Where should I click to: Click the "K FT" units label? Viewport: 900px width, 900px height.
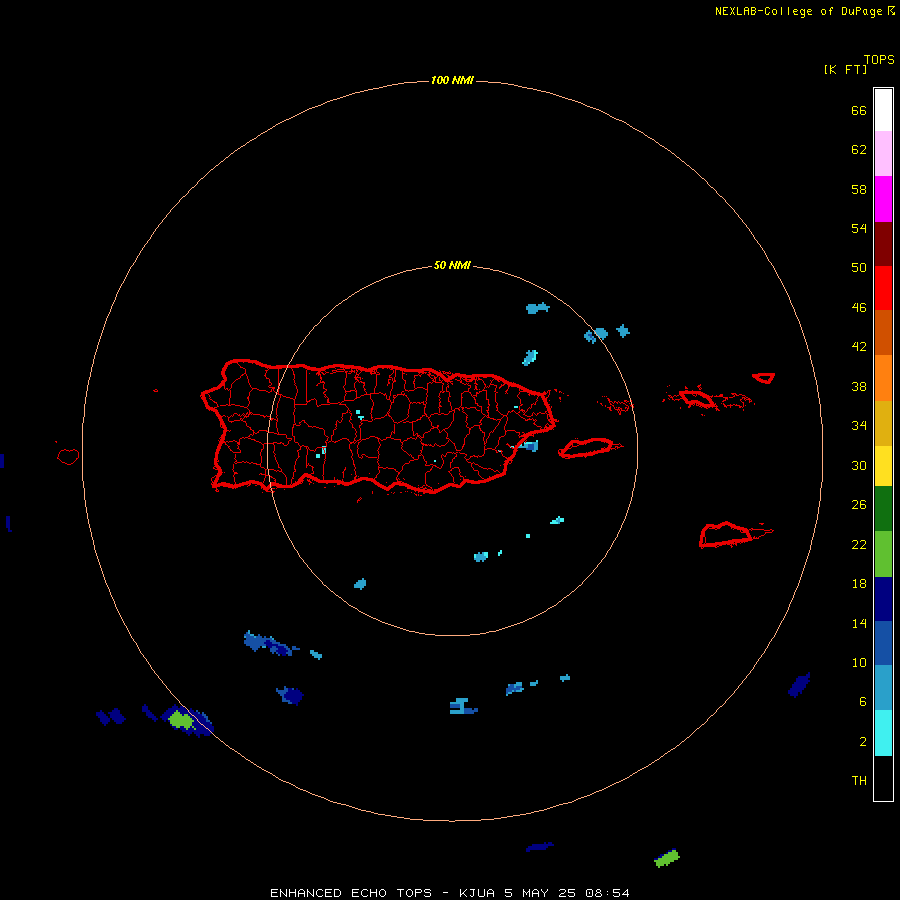coord(845,69)
